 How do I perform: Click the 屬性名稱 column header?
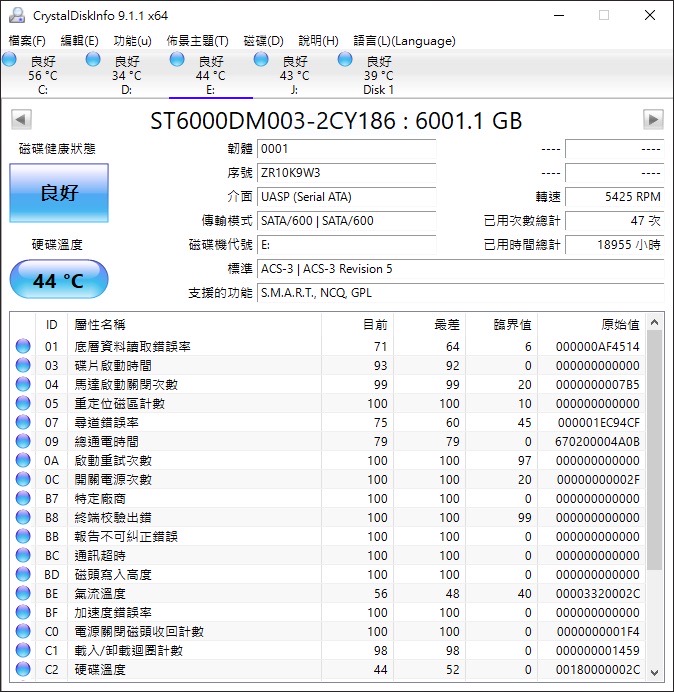194,325
